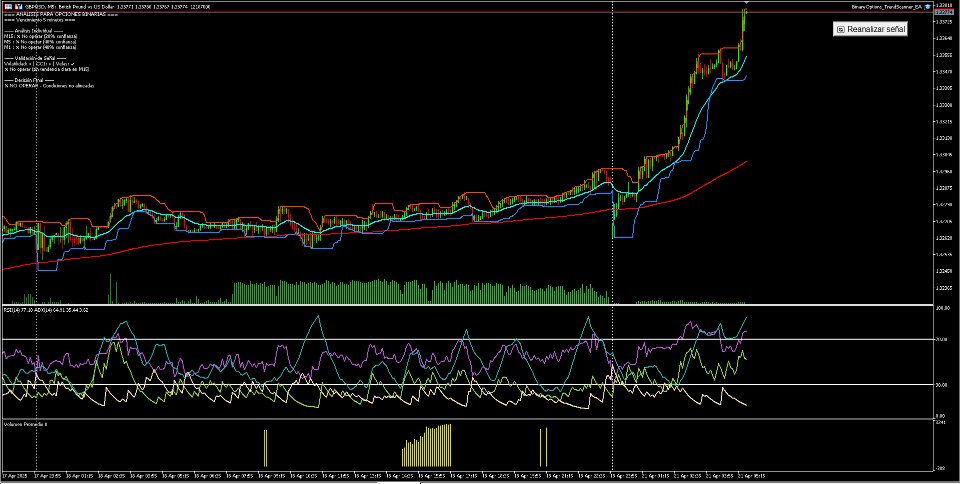Click the bottom horizontal scrollbar thumb

coord(399,483)
